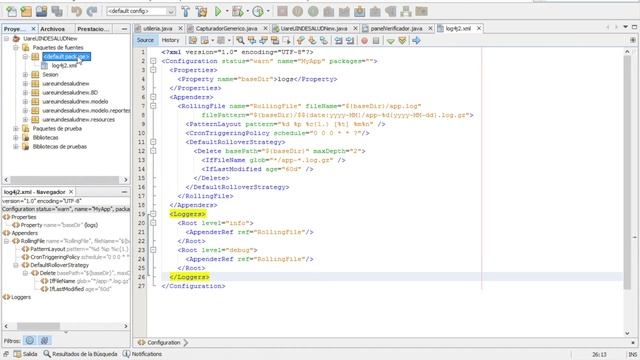640x360 pixels.
Task: Expand the Sesion package node
Action: [x=25, y=75]
